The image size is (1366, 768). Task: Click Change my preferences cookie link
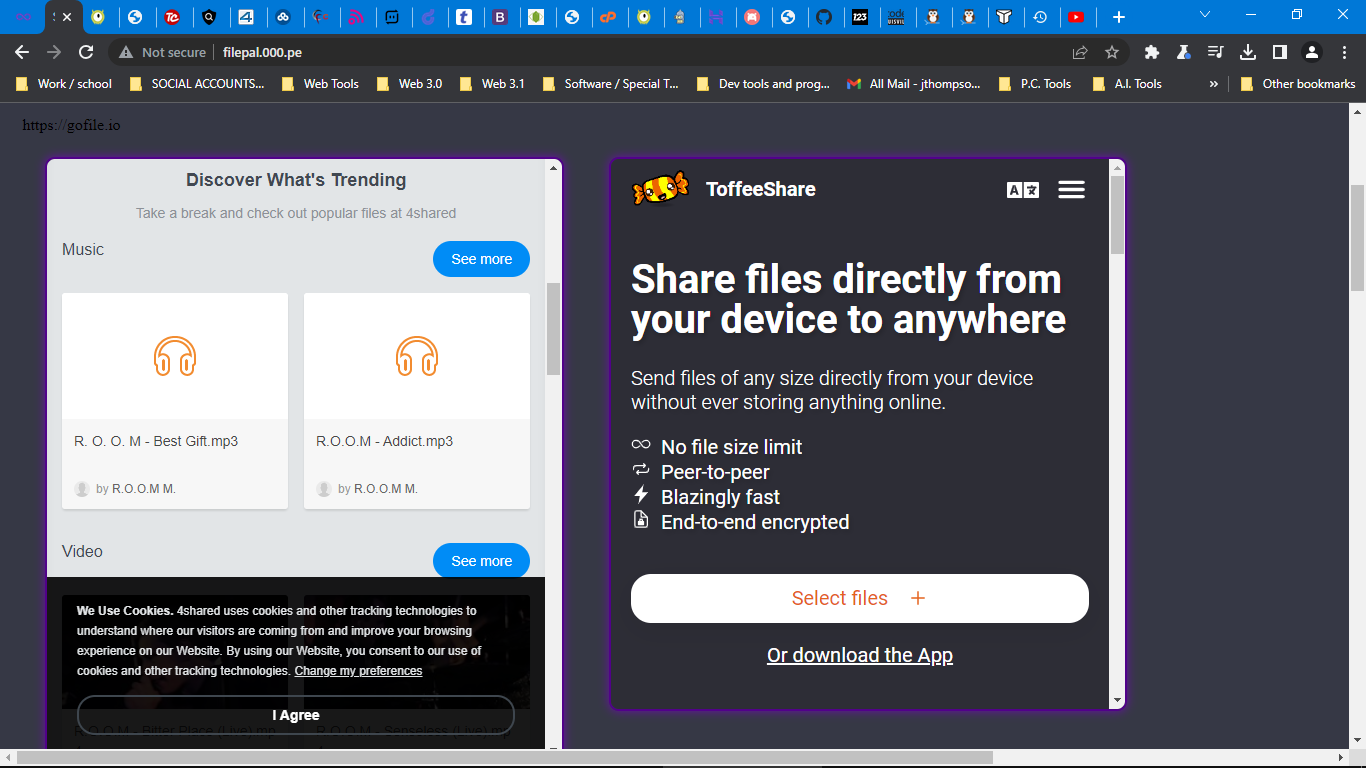point(358,671)
